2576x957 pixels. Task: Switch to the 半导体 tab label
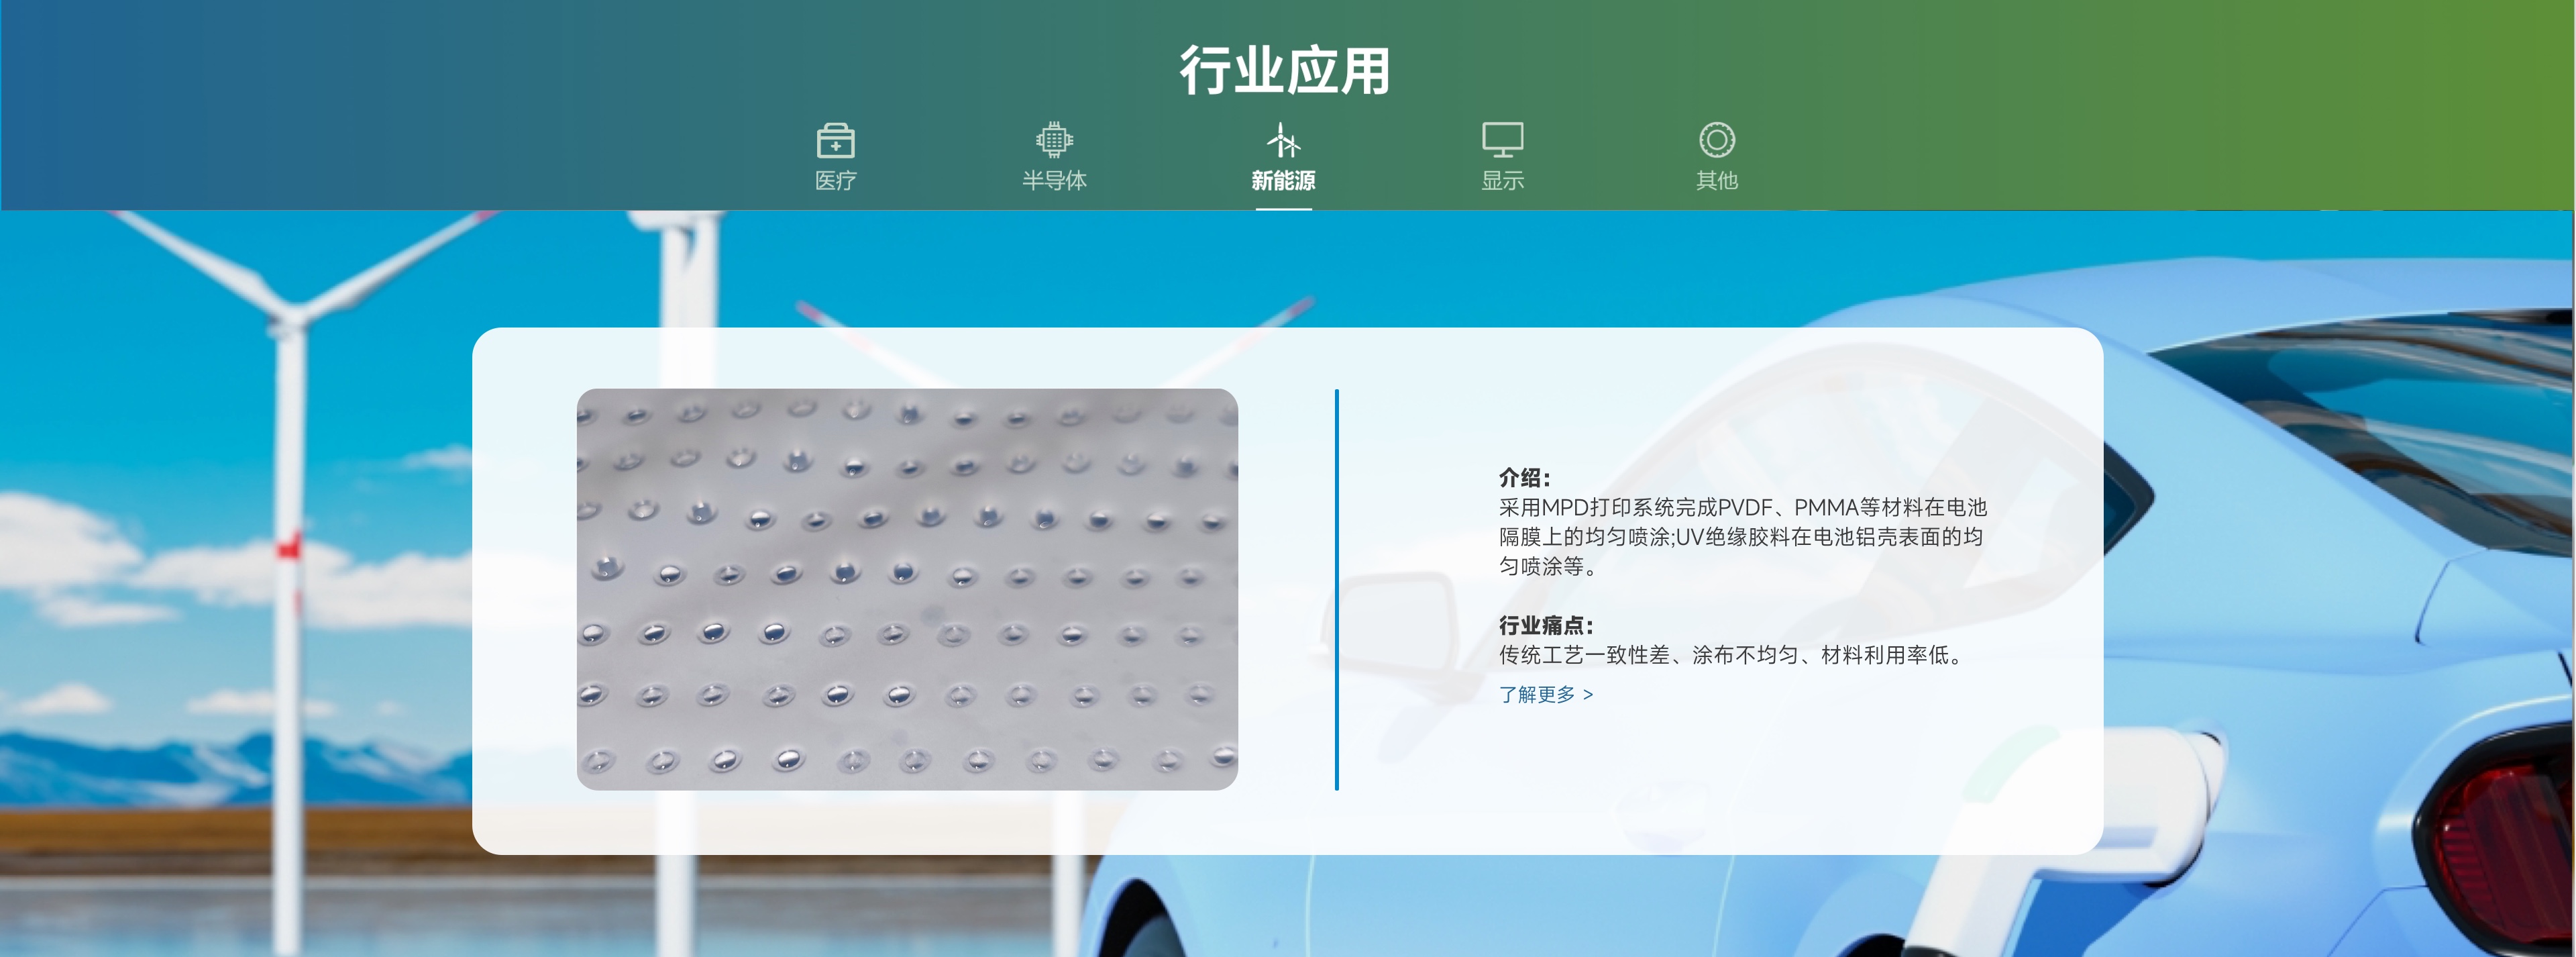tap(1054, 181)
